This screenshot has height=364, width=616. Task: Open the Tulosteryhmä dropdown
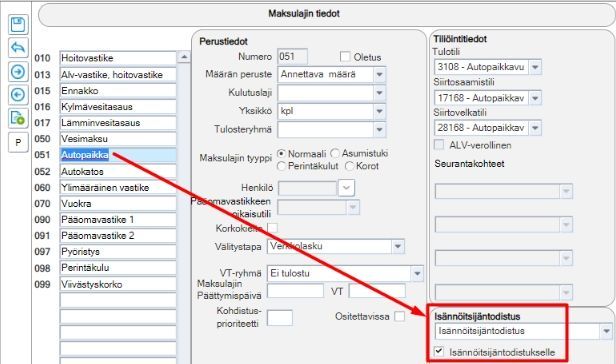click(x=379, y=130)
